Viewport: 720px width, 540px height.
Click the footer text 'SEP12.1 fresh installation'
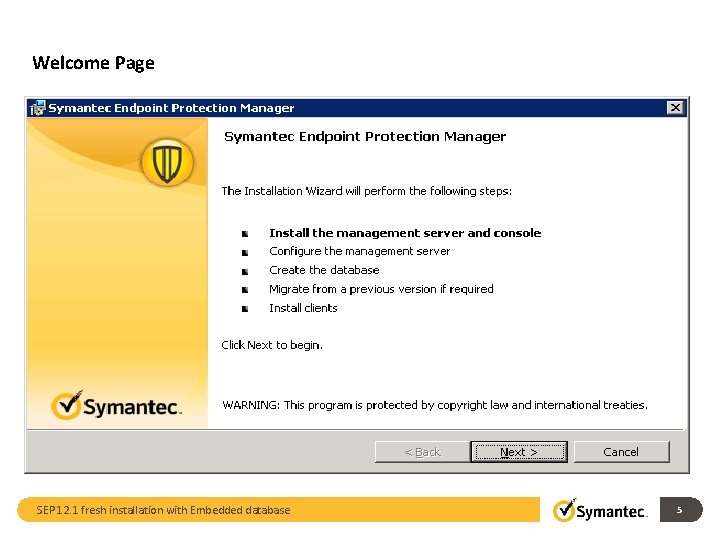[x=163, y=510]
